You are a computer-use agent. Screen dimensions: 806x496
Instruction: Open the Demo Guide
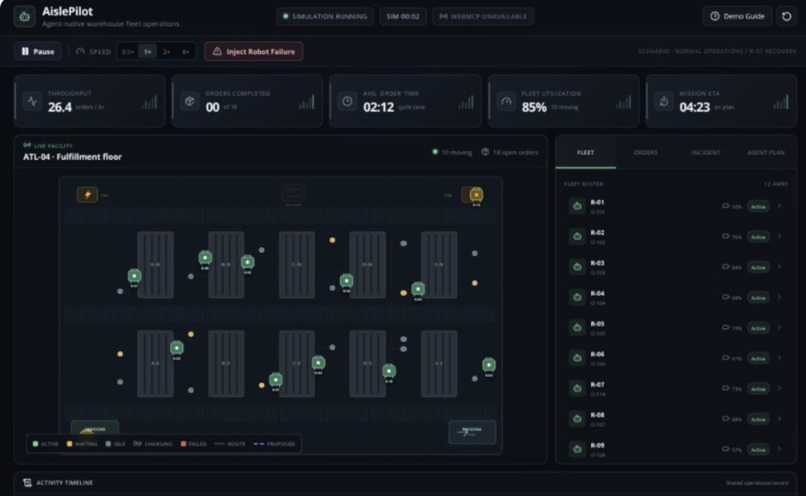(737, 16)
